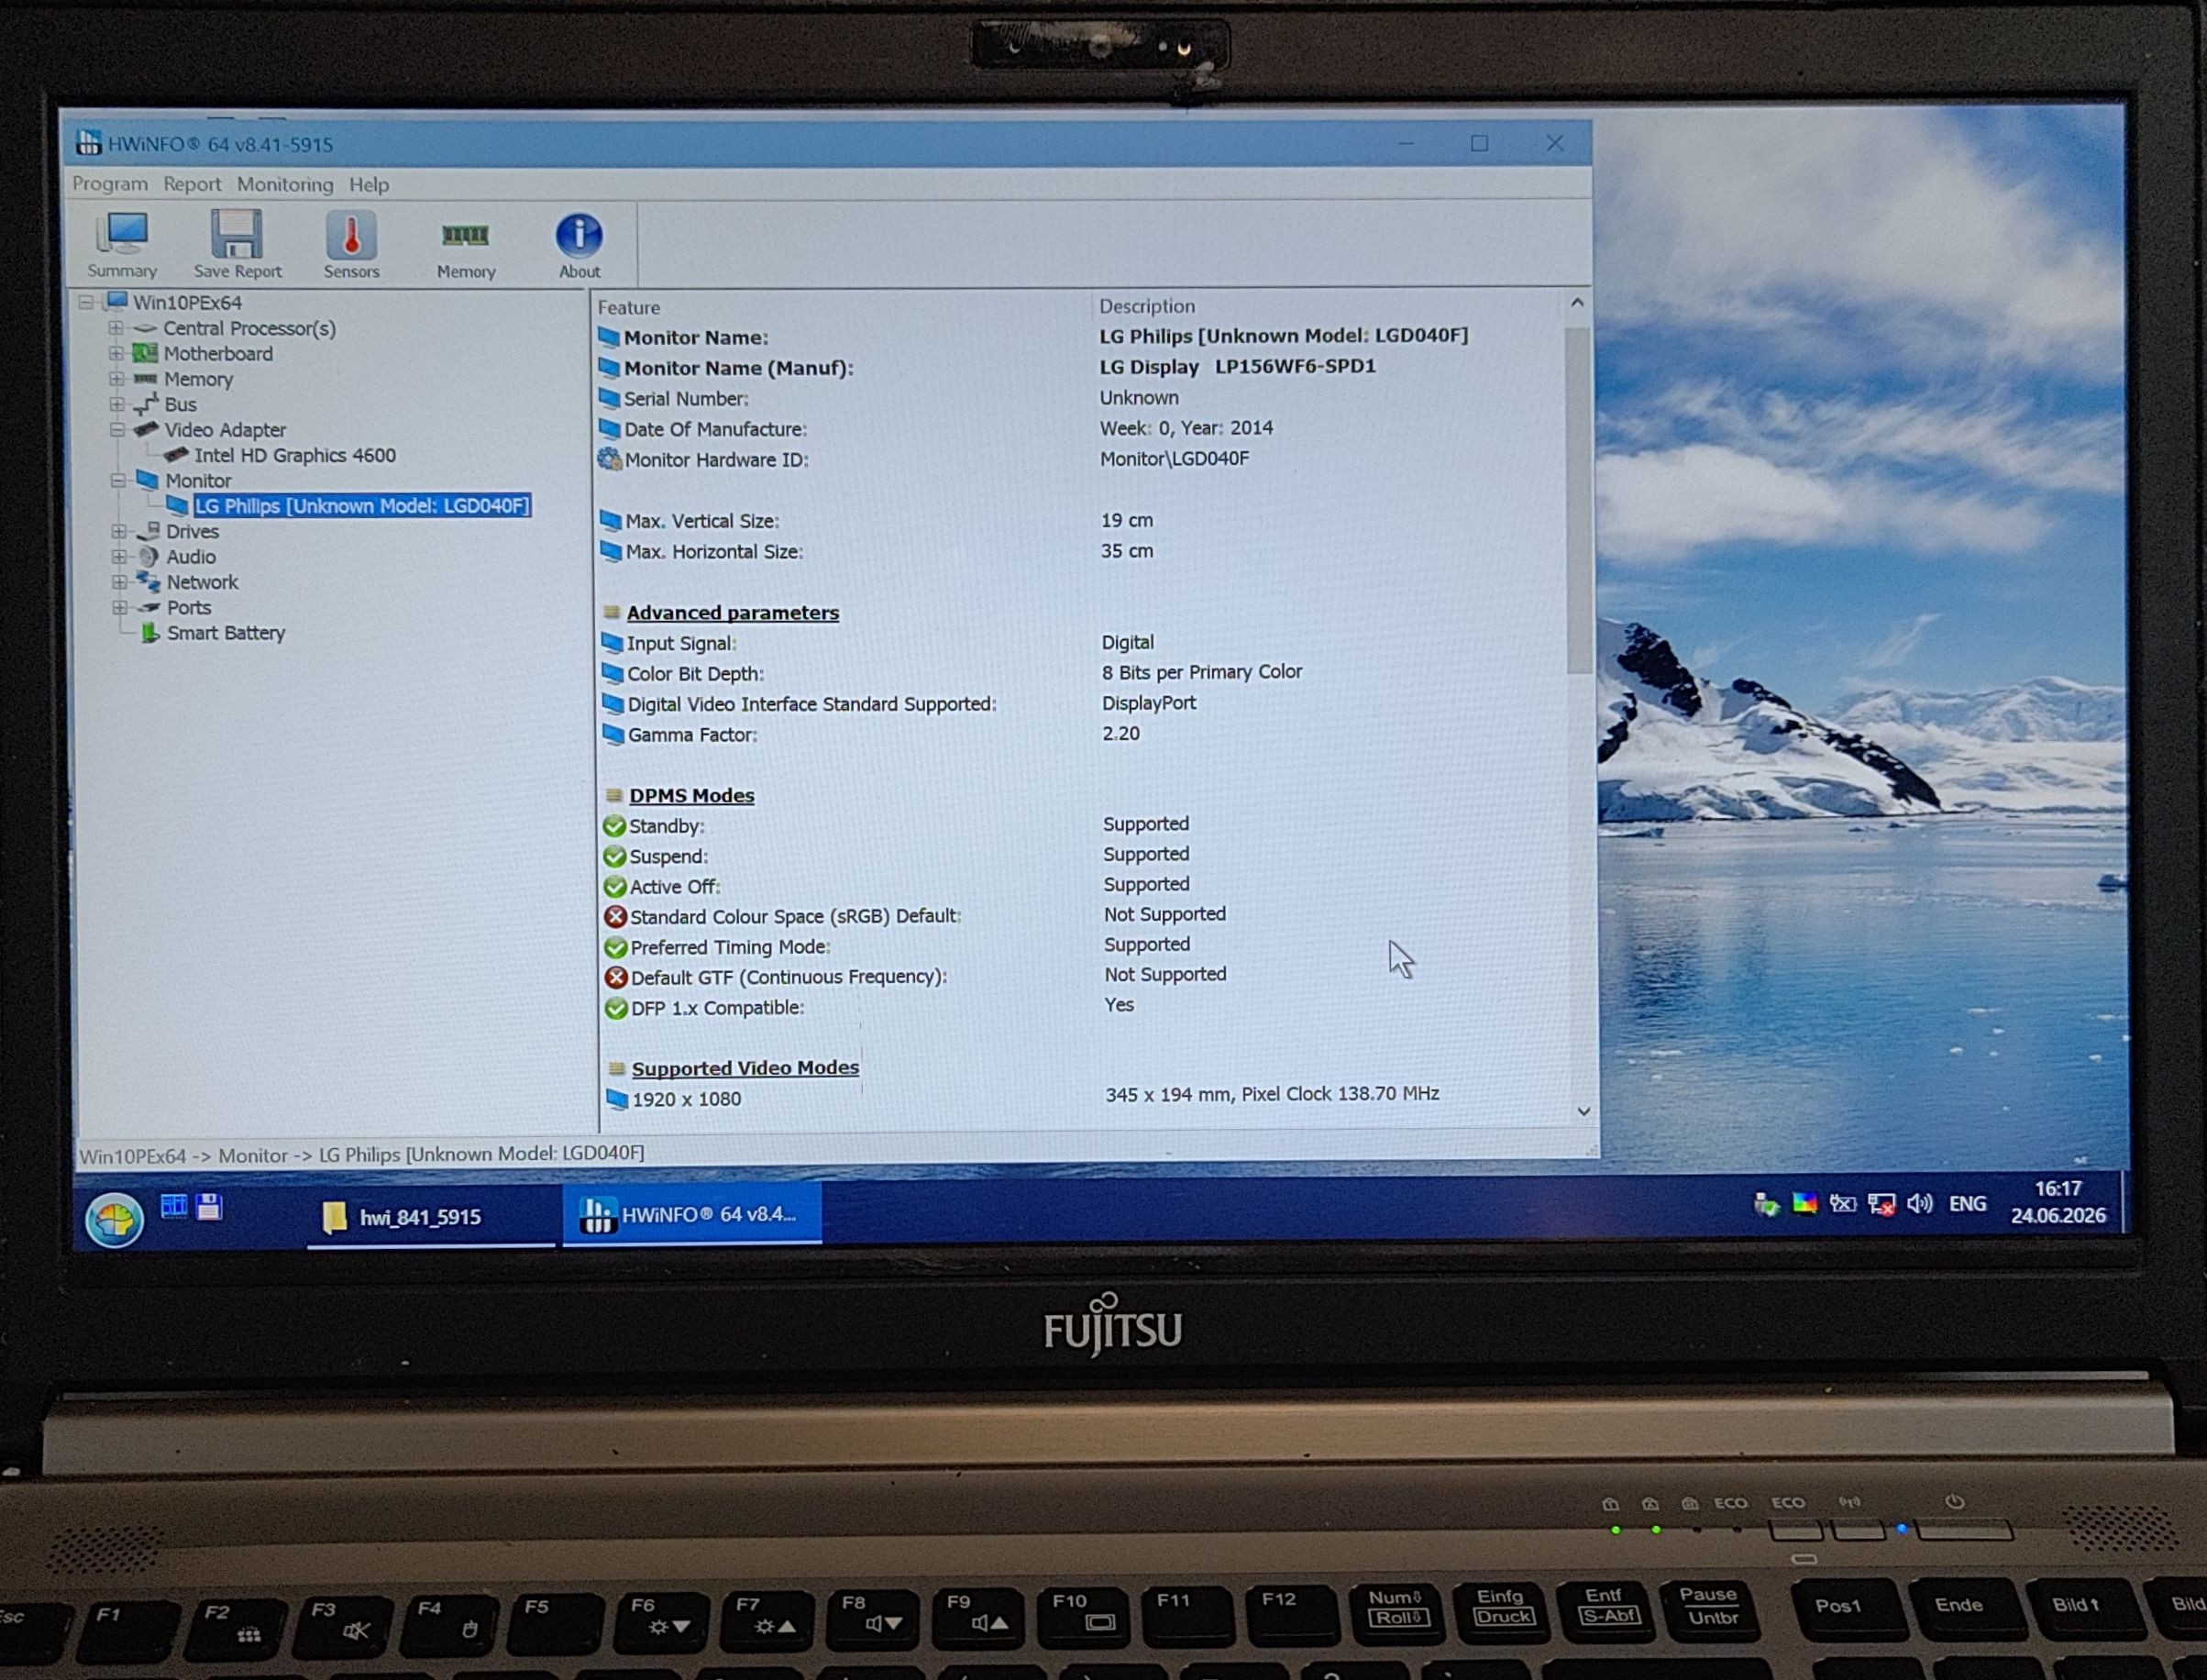Click the DFP 1.x Compatible check icon
Screen dimensions: 2207x1680
616,1008
